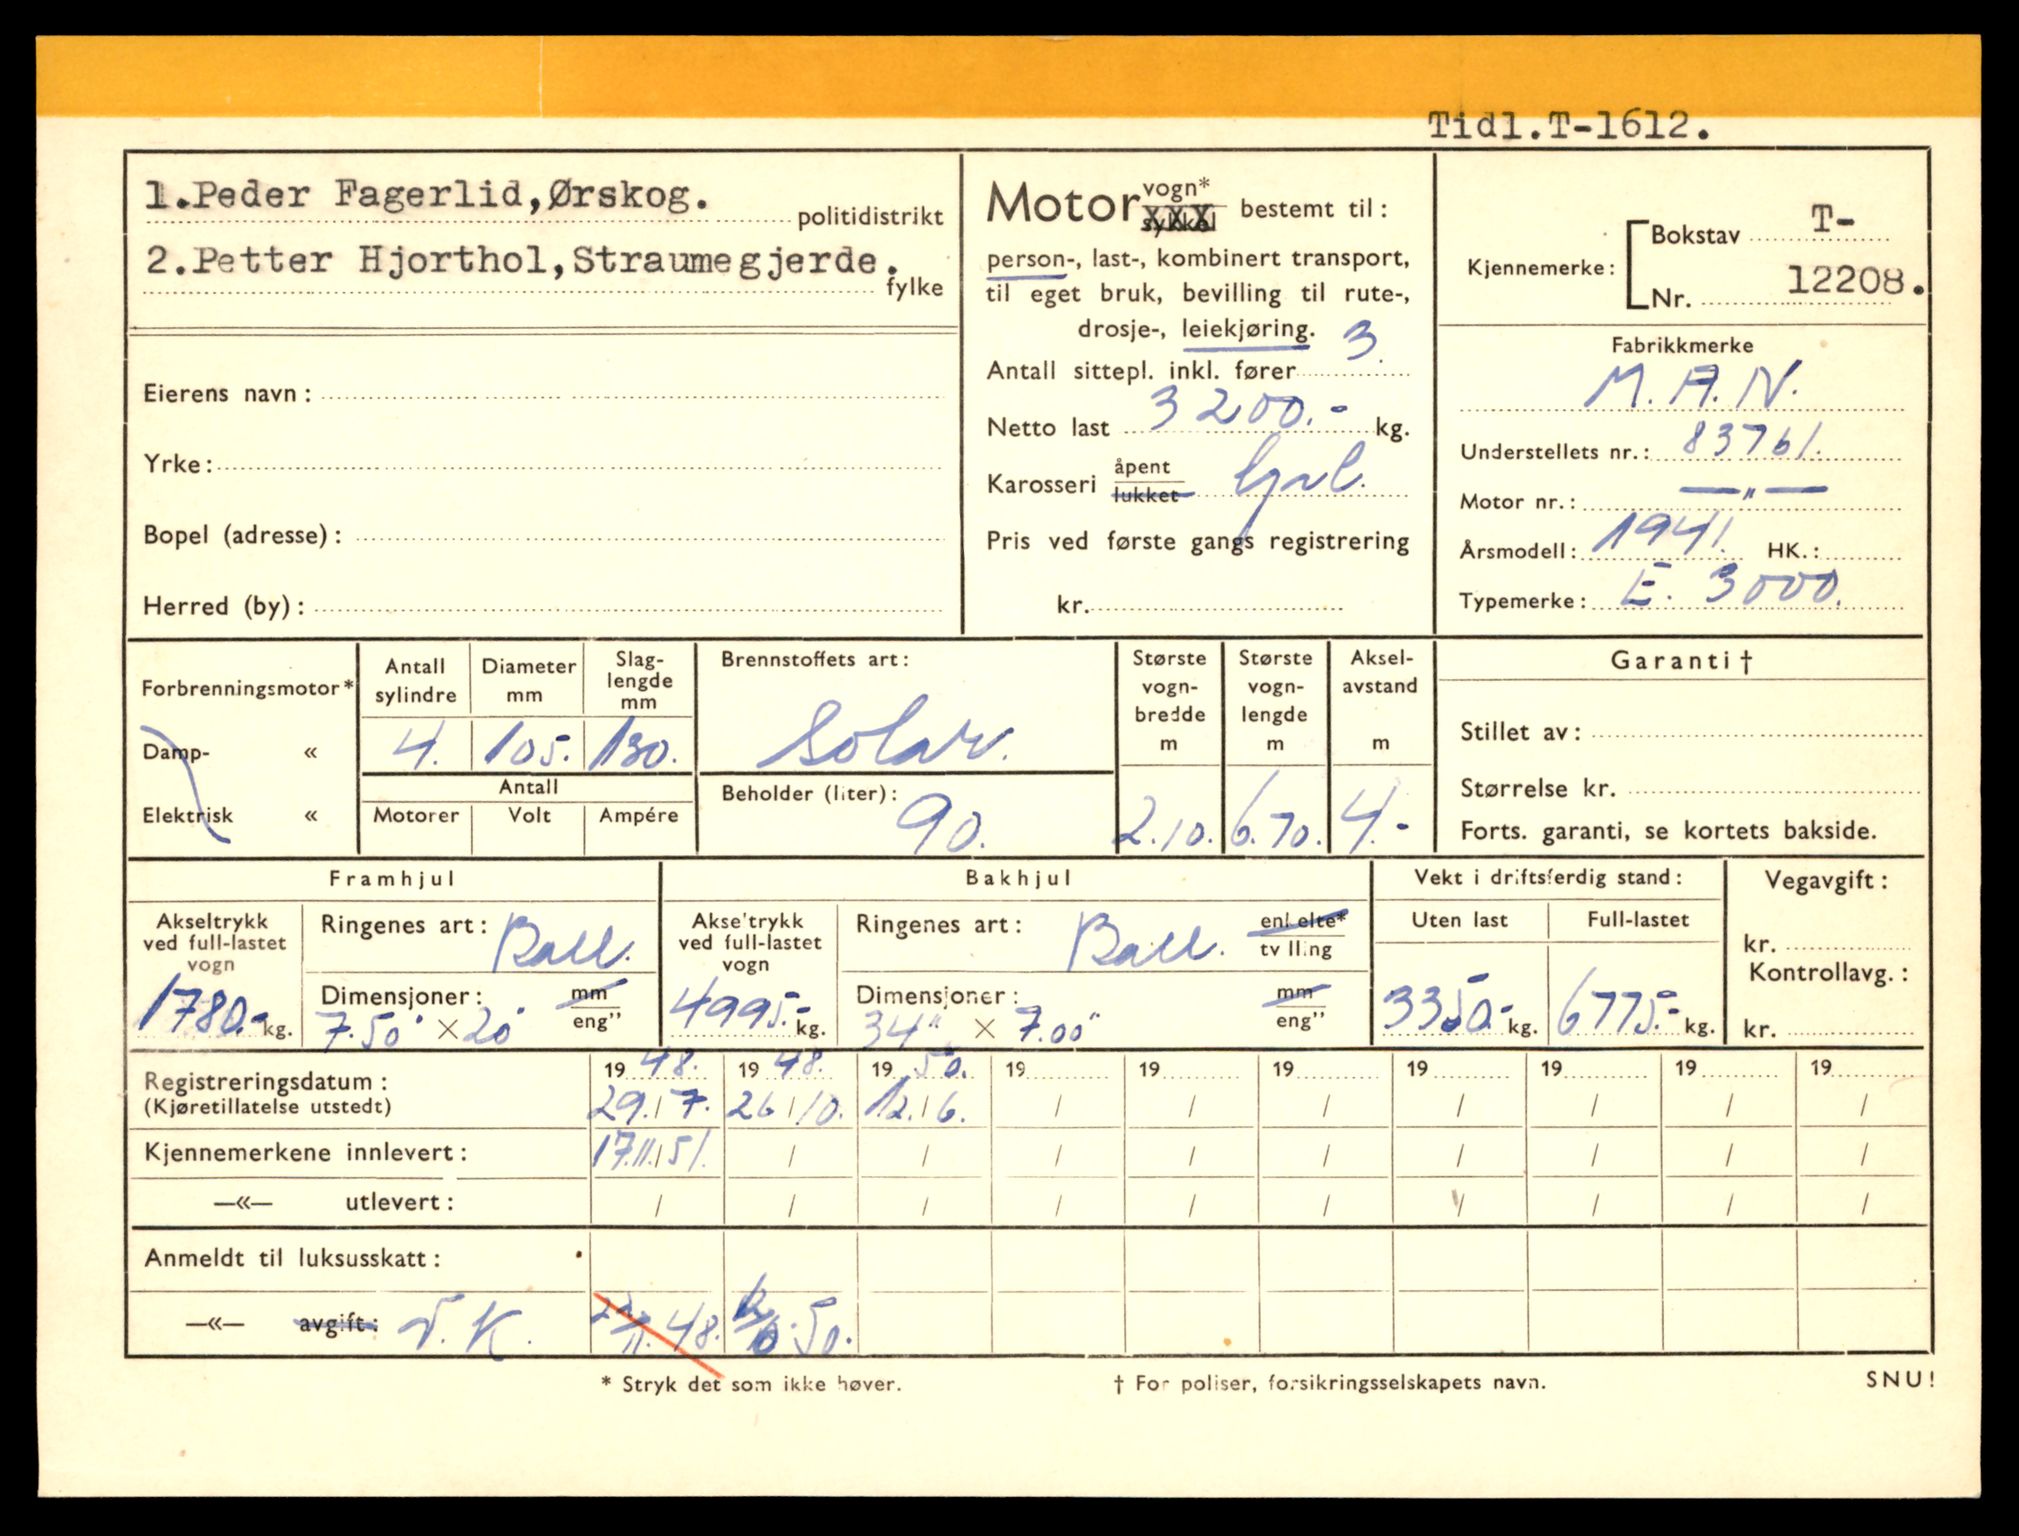This screenshot has height=1536, width=2019.
Task: Click the Understellets nr. value 83761
Action: (1750, 440)
